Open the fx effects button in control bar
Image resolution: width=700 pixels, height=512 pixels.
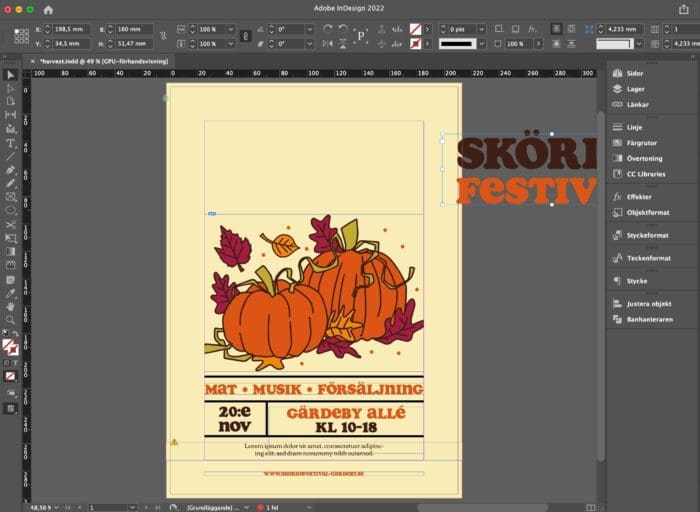pos(532,29)
